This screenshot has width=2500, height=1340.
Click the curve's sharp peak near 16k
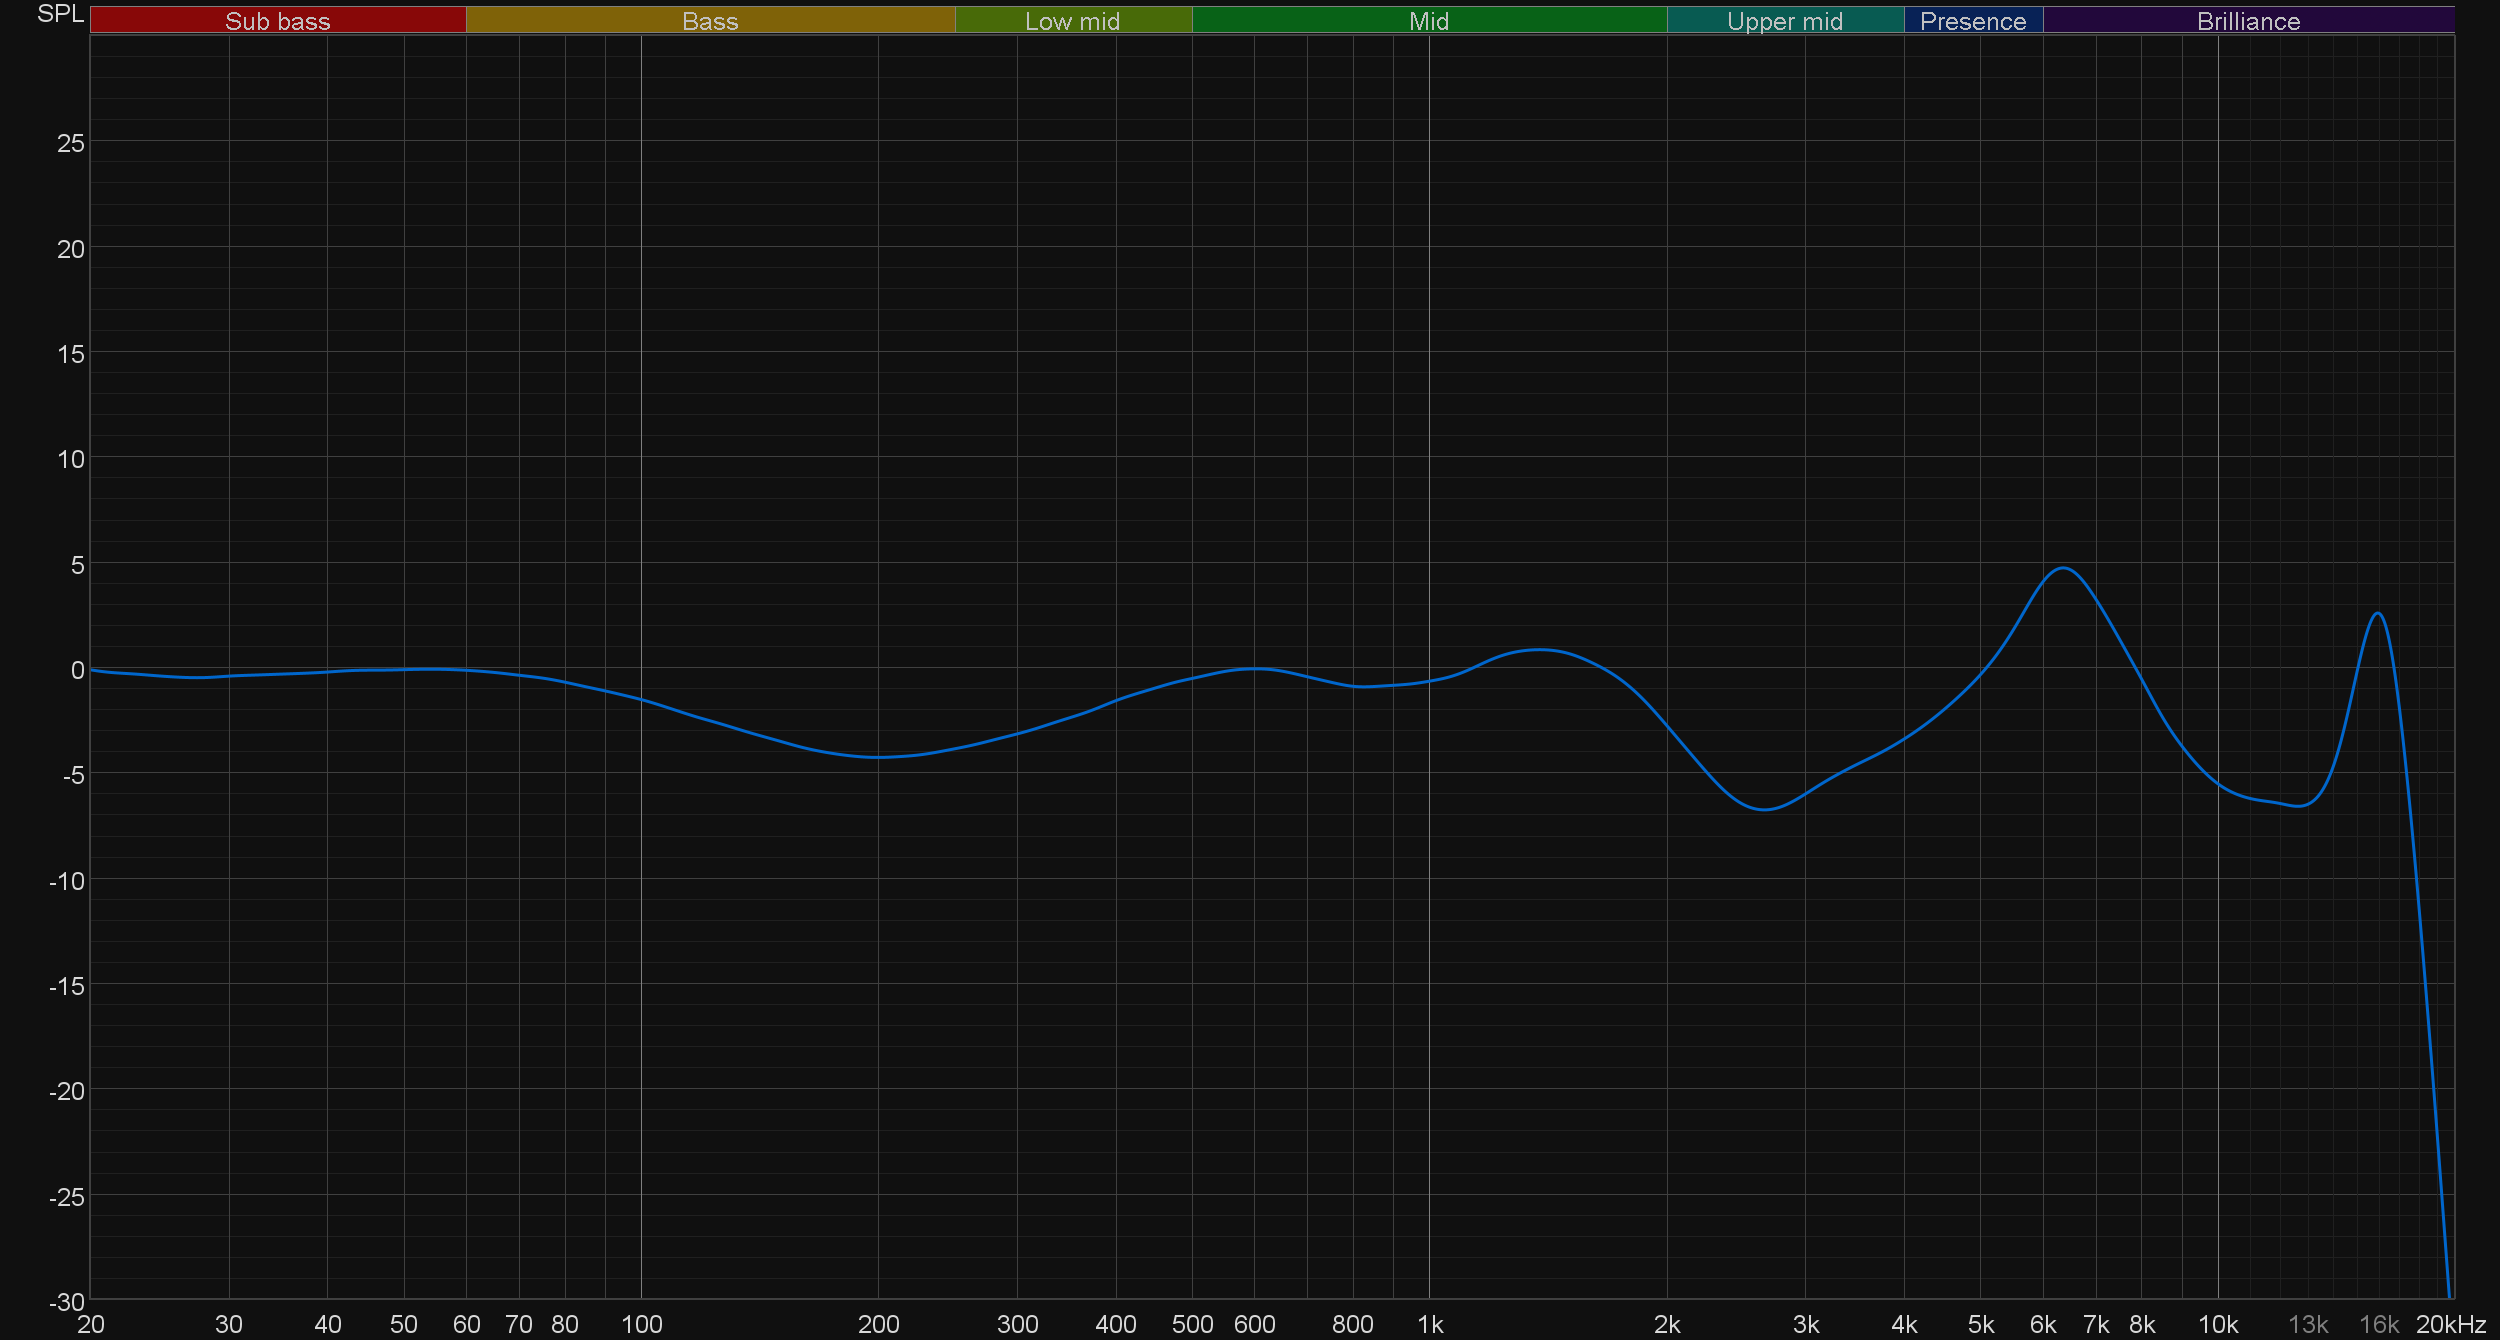[x=2378, y=613]
